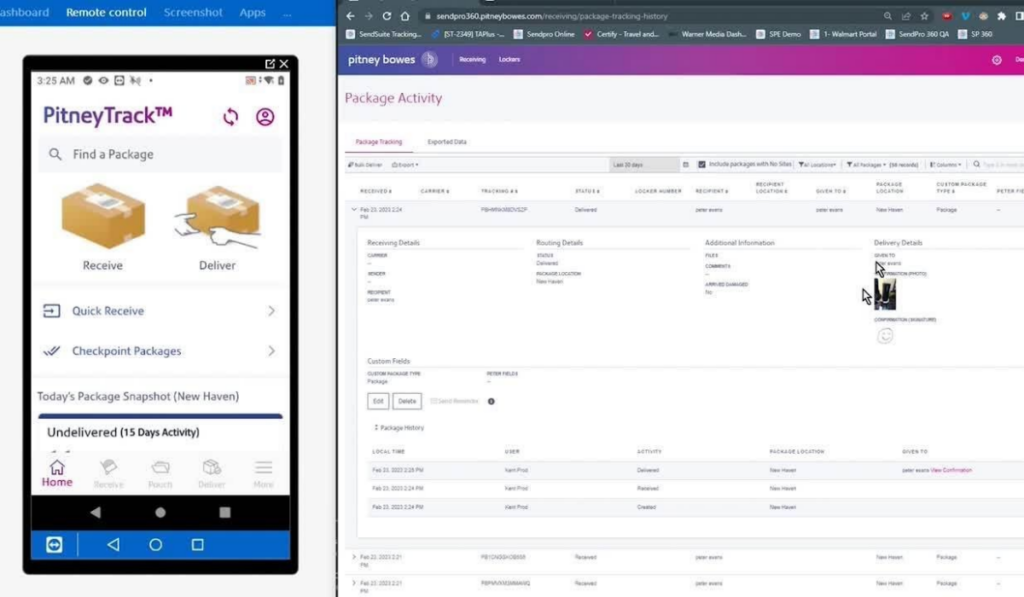The height and width of the screenshot is (597, 1024).
Task: Click the Find a Package search field
Action: [x=160, y=154]
